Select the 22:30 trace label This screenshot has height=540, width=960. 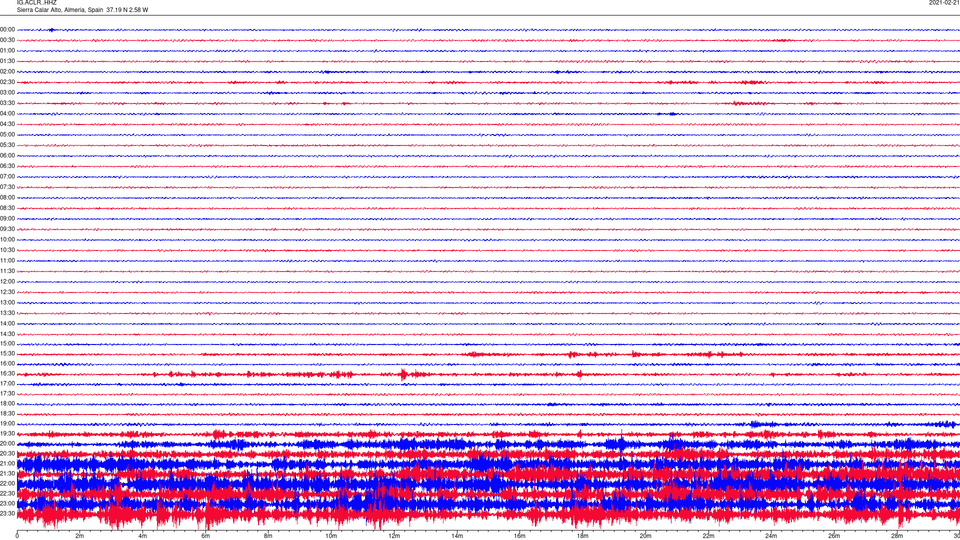coord(7,493)
